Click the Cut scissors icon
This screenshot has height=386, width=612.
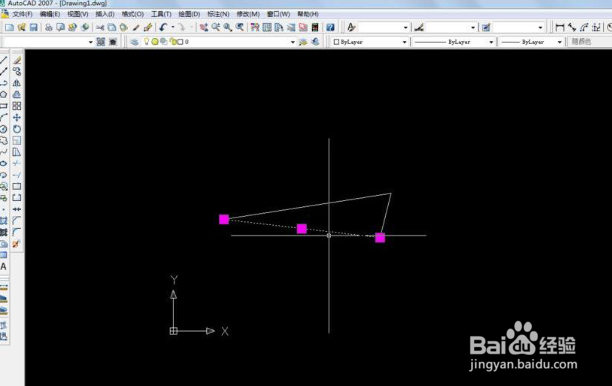click(100, 27)
